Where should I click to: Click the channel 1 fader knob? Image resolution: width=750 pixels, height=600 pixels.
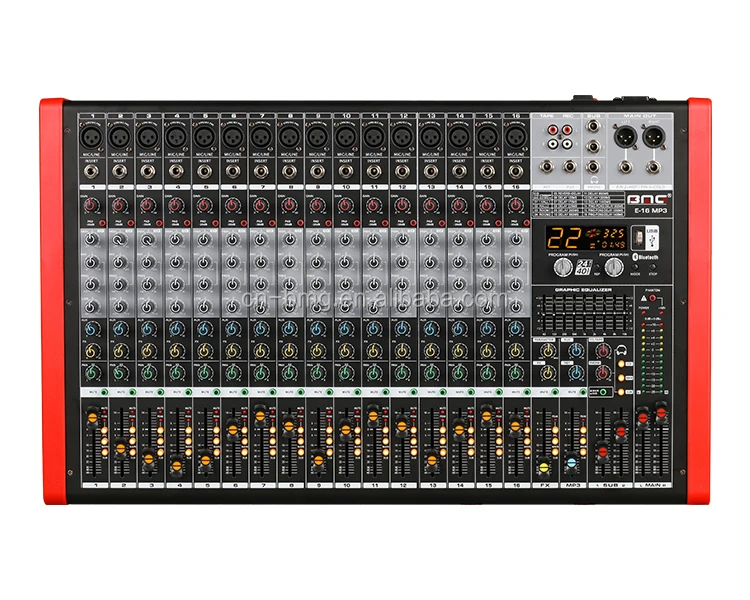click(x=92, y=416)
